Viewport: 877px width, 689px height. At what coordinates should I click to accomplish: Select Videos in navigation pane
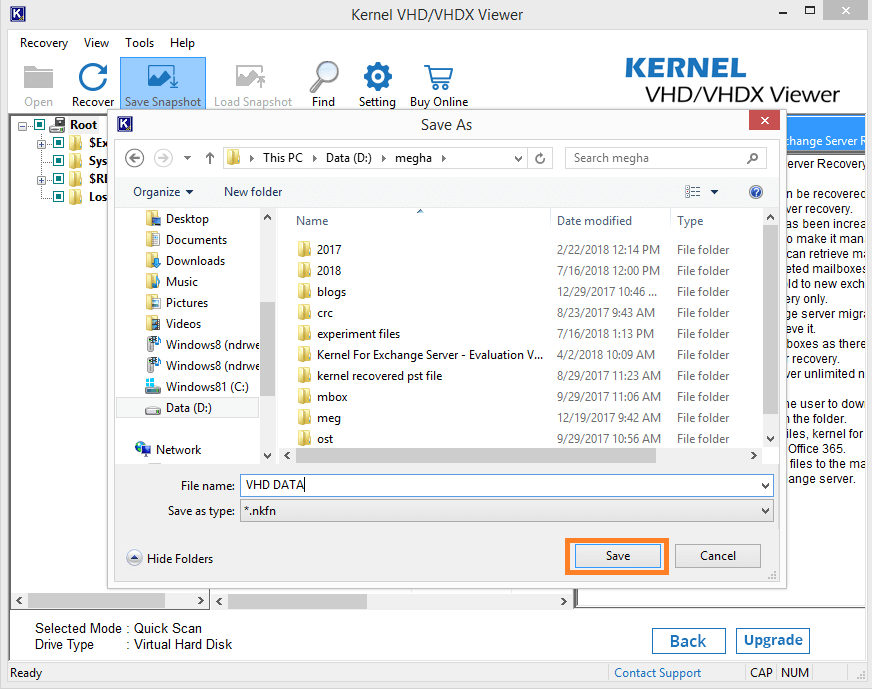(x=173, y=324)
